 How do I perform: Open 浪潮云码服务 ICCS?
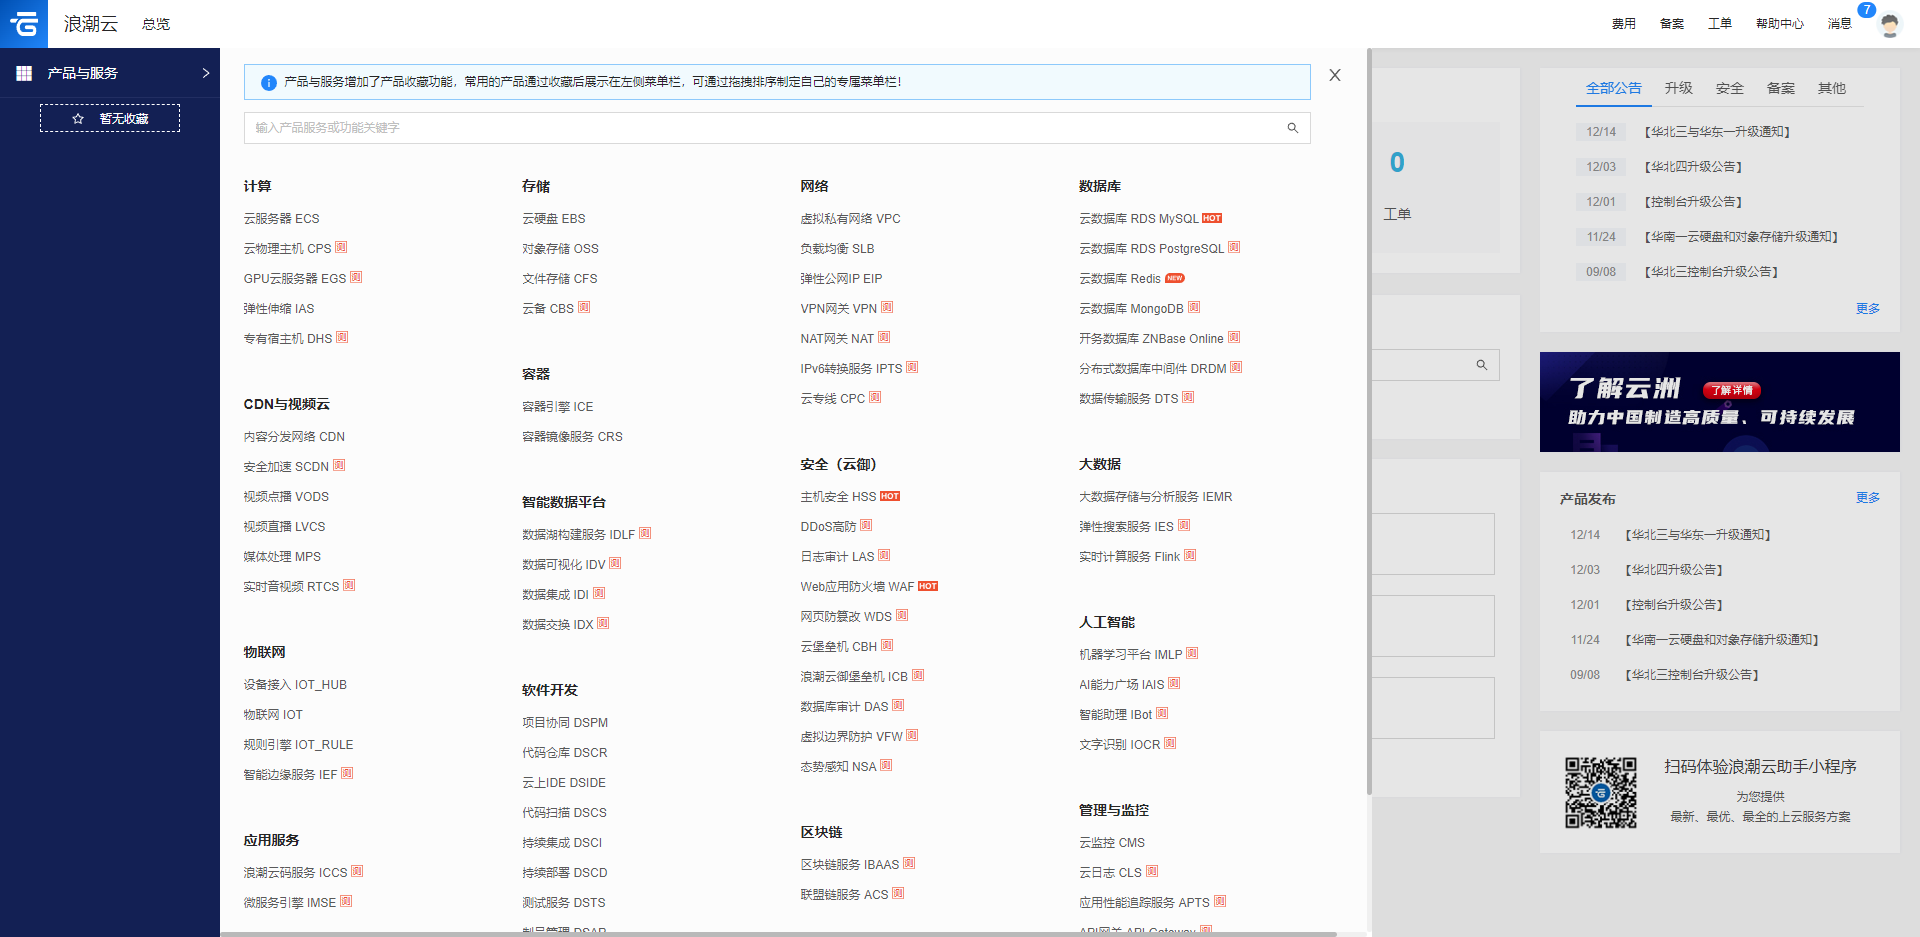click(x=295, y=872)
